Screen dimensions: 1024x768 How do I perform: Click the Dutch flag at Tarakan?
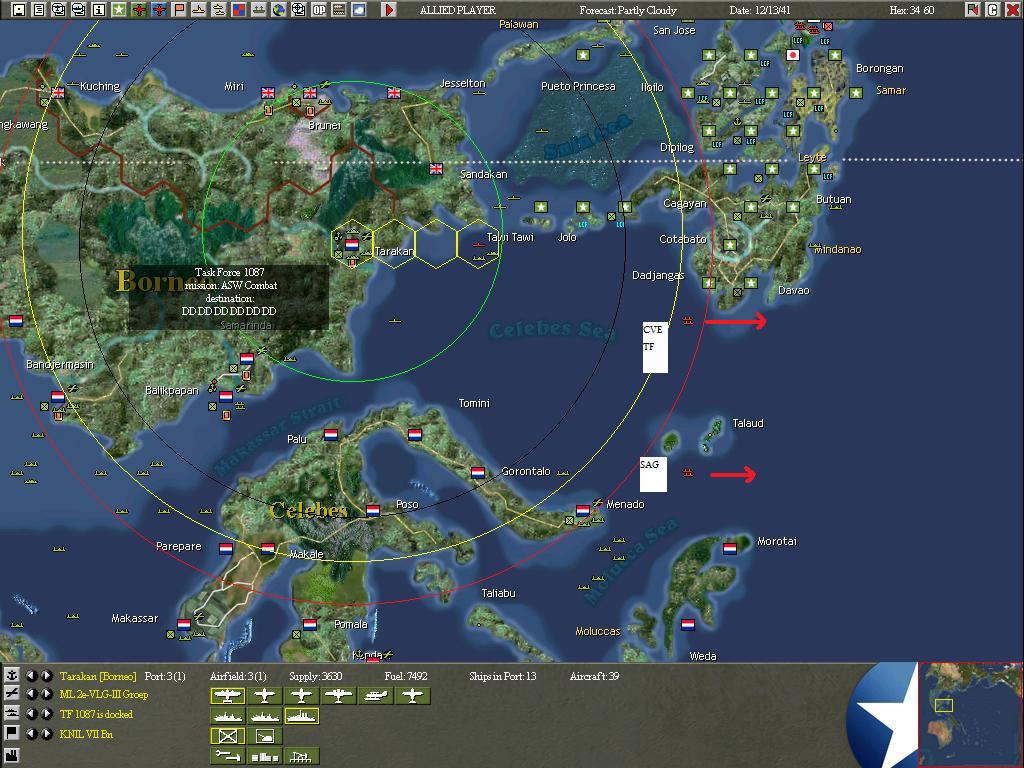(x=352, y=245)
